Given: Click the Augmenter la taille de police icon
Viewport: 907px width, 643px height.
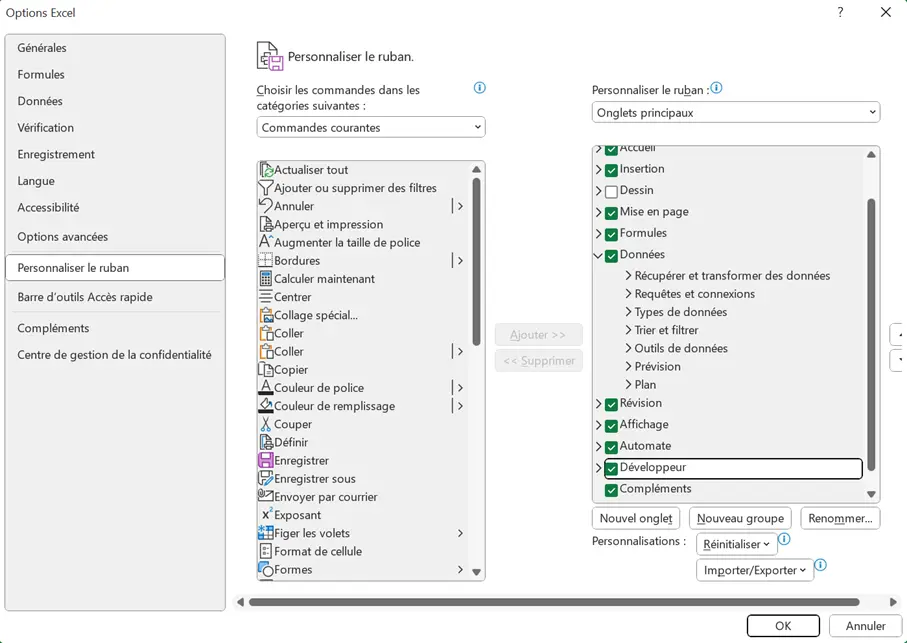Looking at the screenshot, I should [x=266, y=242].
